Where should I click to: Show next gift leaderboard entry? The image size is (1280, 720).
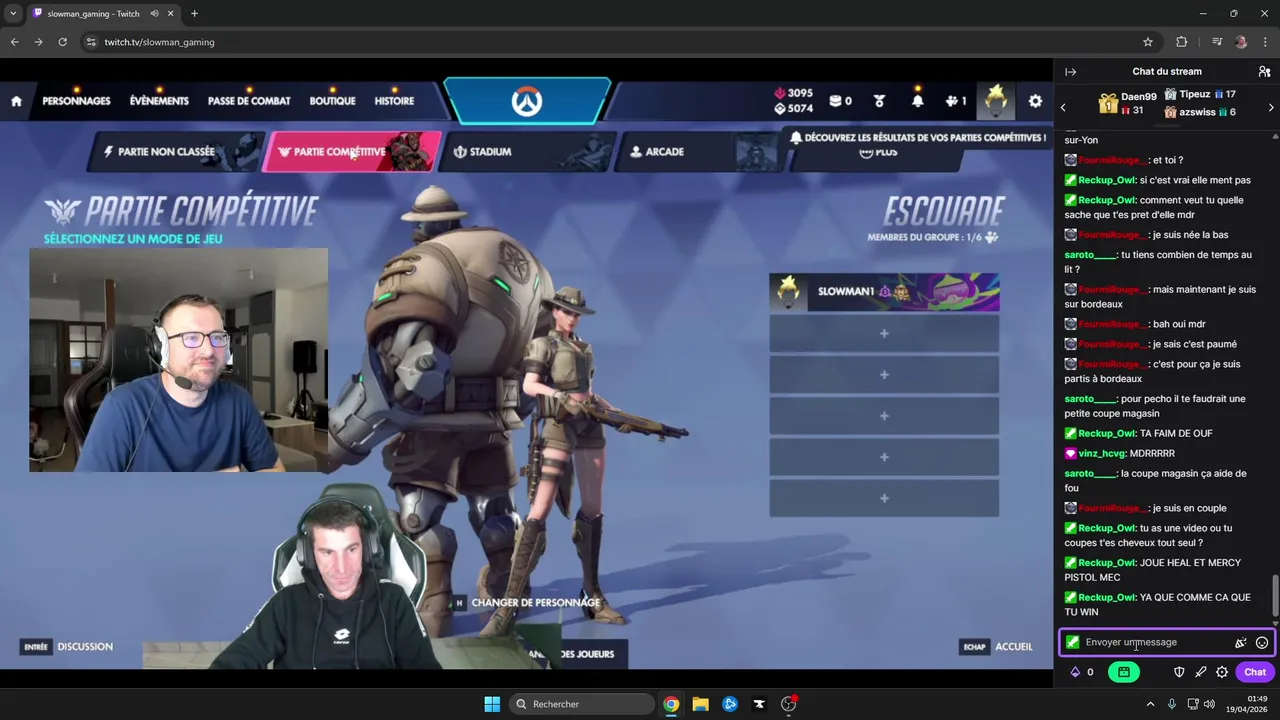tap(1271, 107)
